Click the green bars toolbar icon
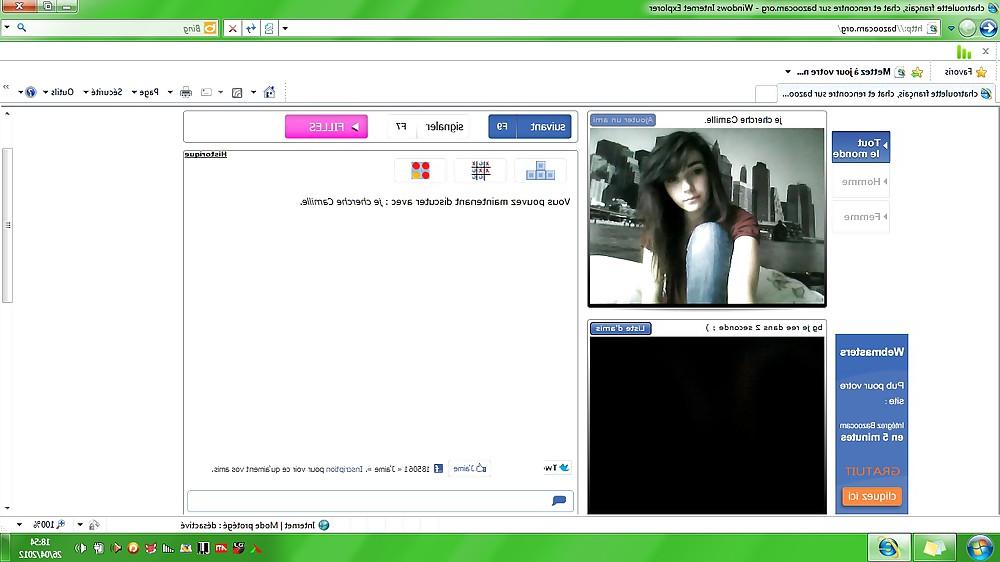The height and width of the screenshot is (562, 1000). pos(964,52)
